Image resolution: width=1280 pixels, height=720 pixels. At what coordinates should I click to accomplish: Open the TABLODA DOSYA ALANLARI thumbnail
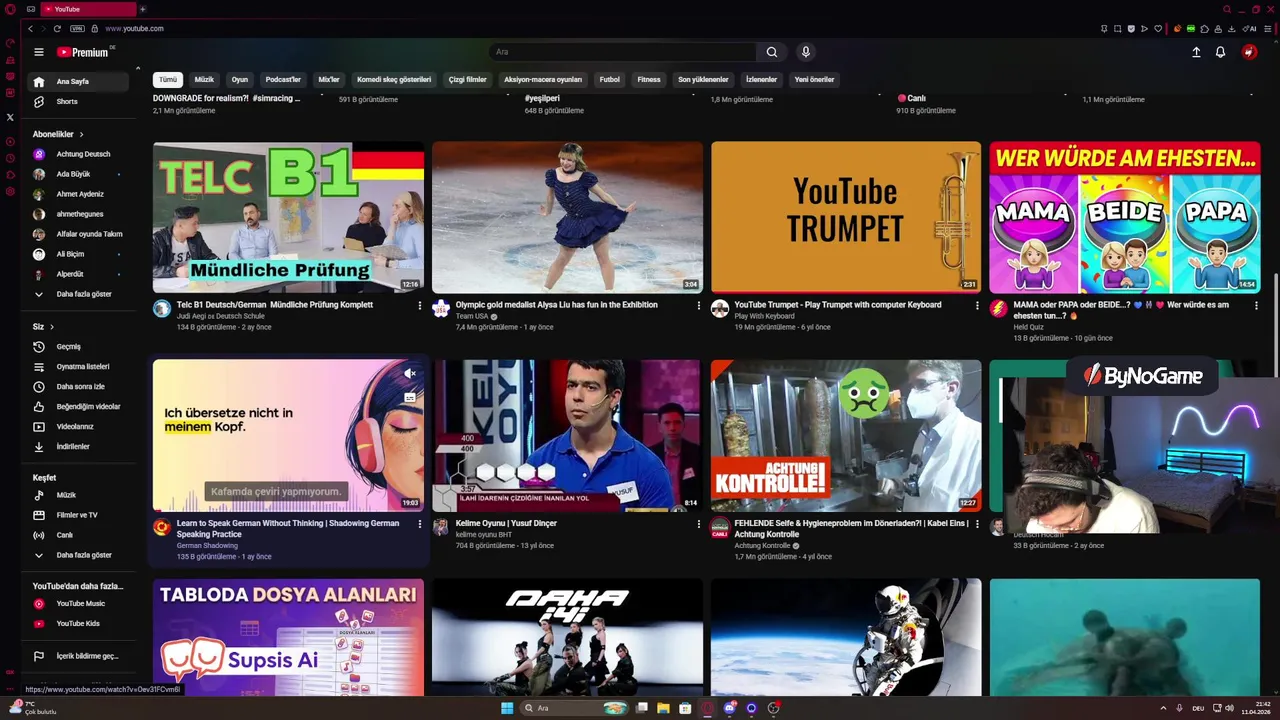288,636
